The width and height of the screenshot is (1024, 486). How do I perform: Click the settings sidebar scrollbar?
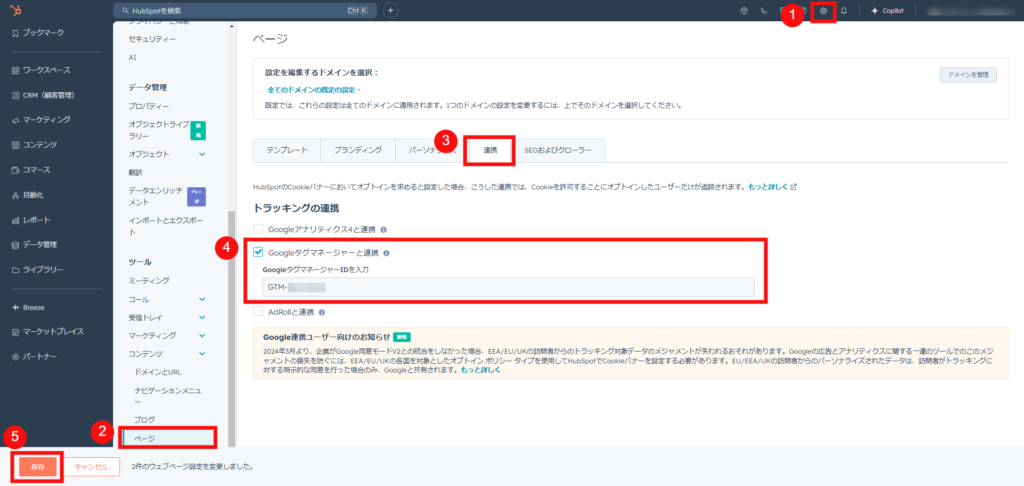[x=231, y=328]
